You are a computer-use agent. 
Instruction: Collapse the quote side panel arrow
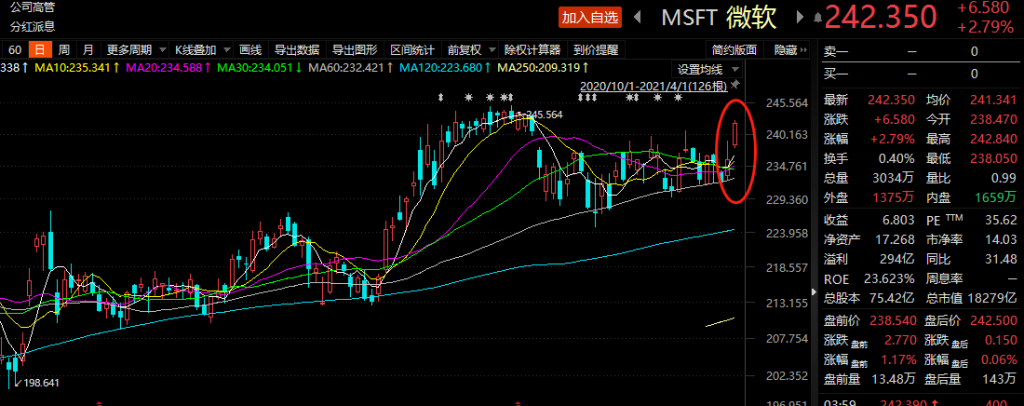[x=814, y=292]
